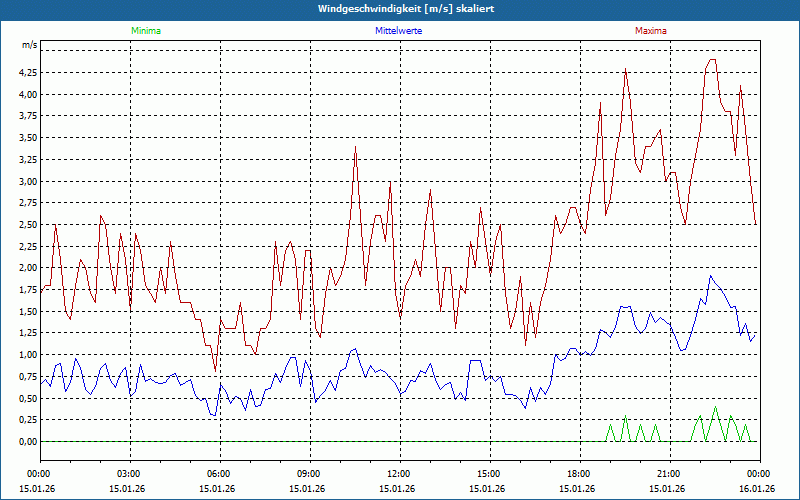
Task: Select the 21:00 time axis label
Action: pos(668,474)
